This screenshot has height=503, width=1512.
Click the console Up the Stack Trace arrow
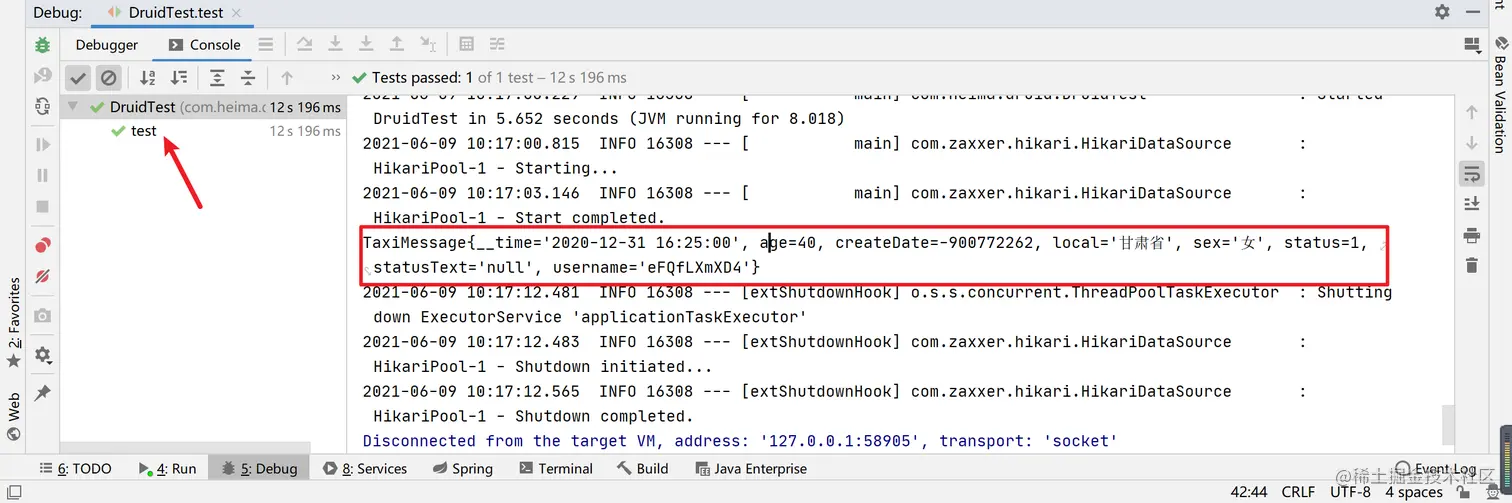[x=1471, y=112]
